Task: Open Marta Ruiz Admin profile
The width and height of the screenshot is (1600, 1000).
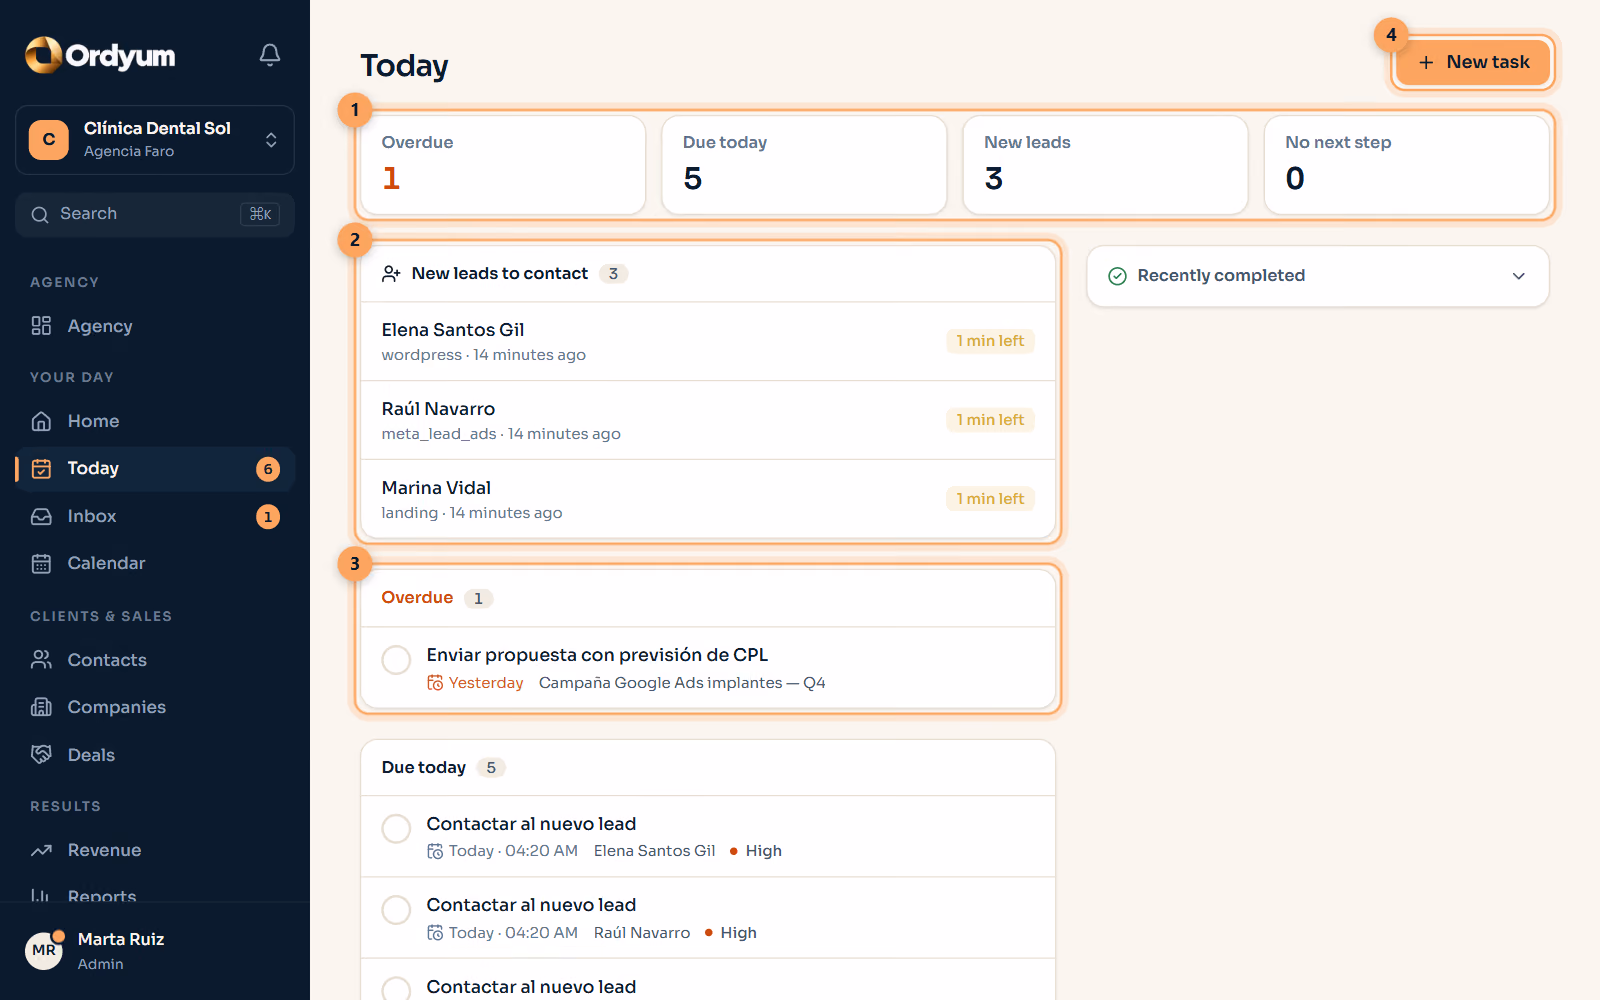Action: coord(155,951)
